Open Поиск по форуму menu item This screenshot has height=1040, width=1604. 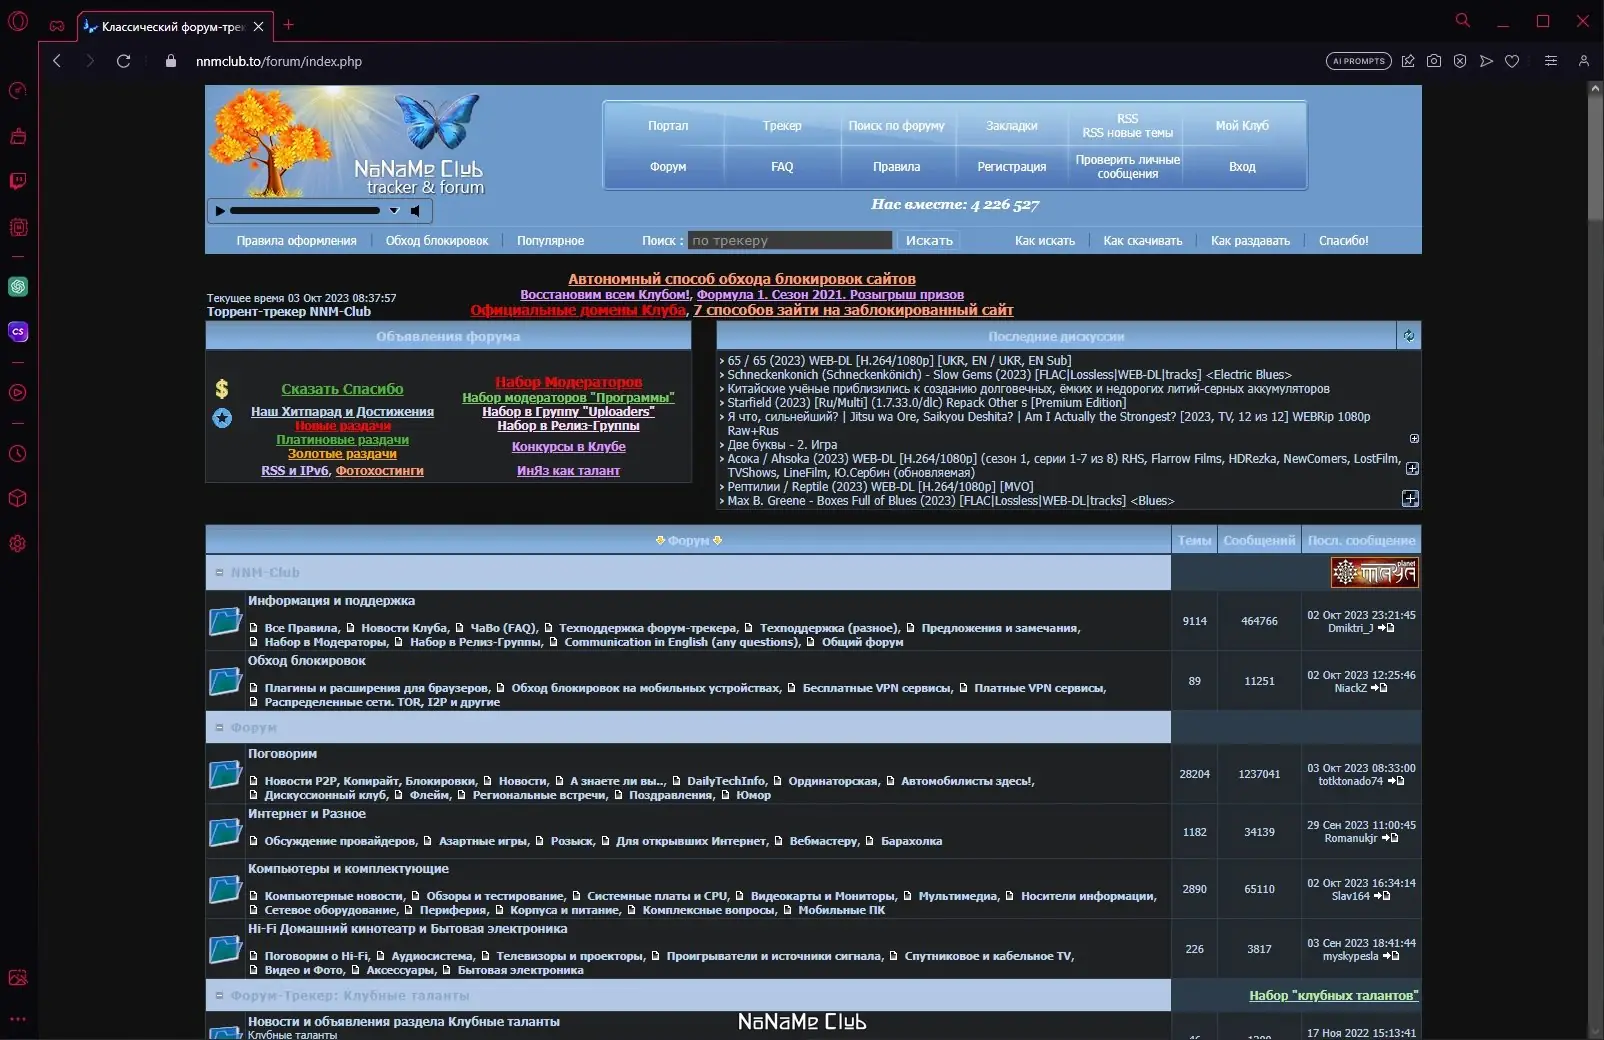click(x=896, y=126)
